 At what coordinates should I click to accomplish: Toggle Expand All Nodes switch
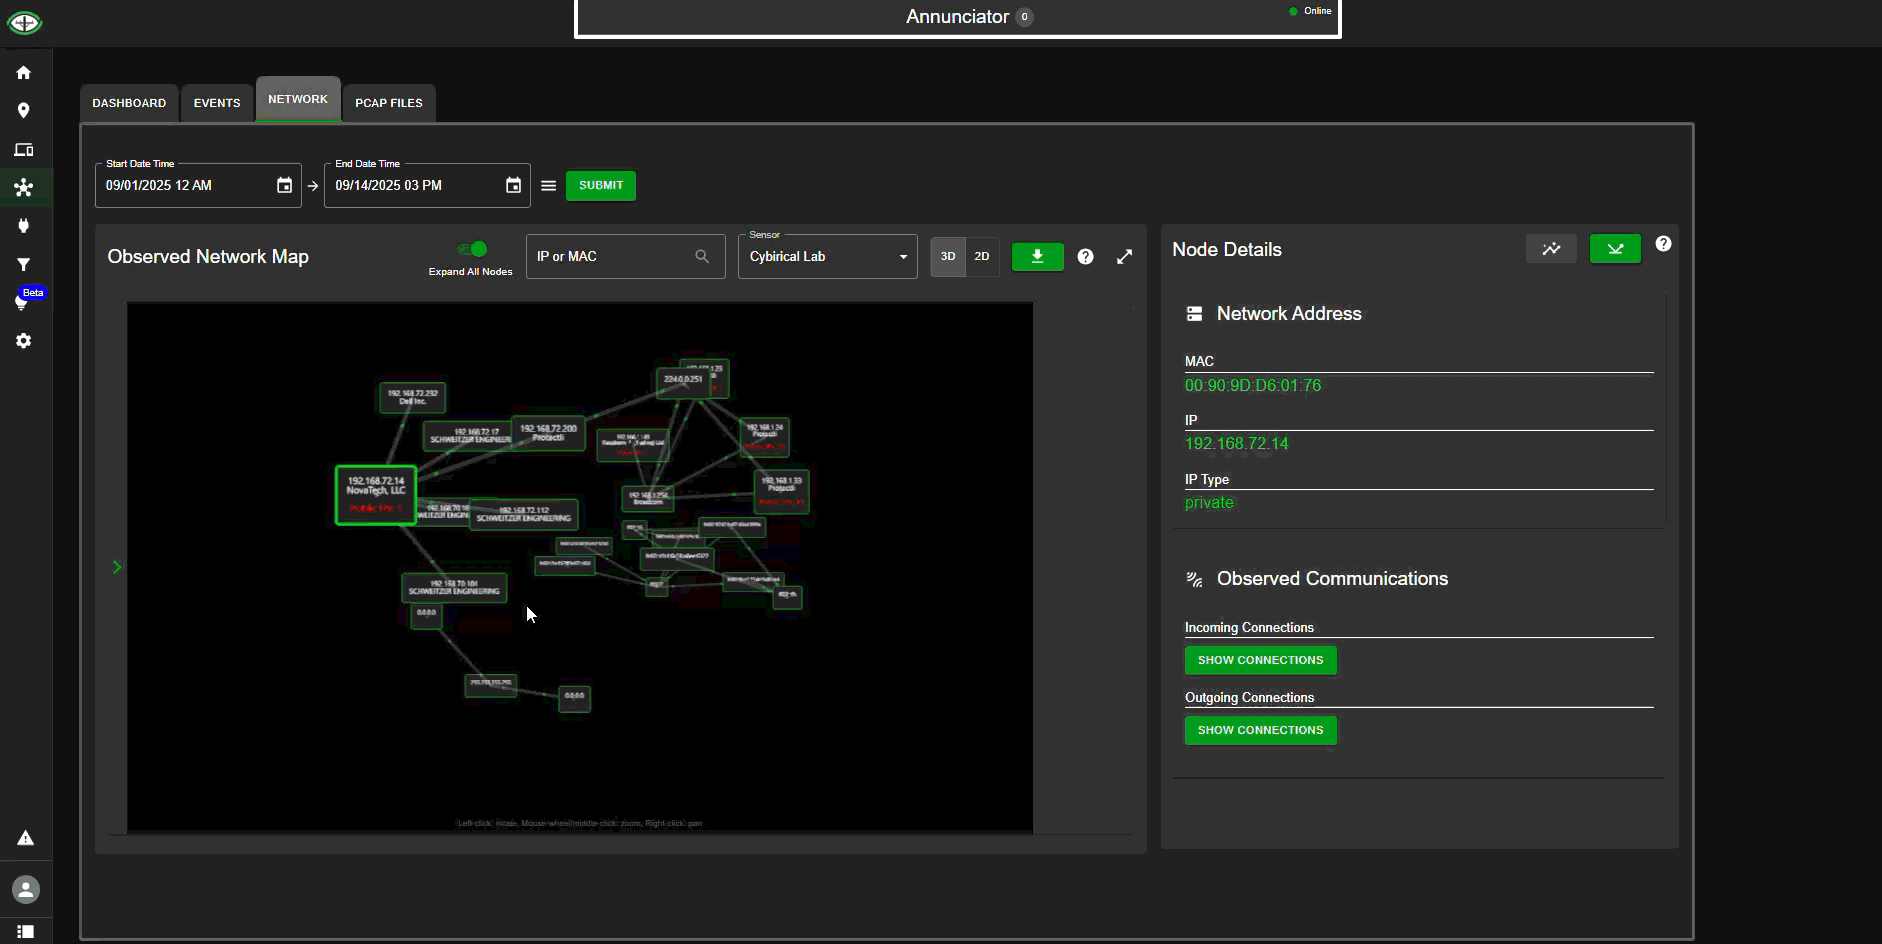[472, 249]
